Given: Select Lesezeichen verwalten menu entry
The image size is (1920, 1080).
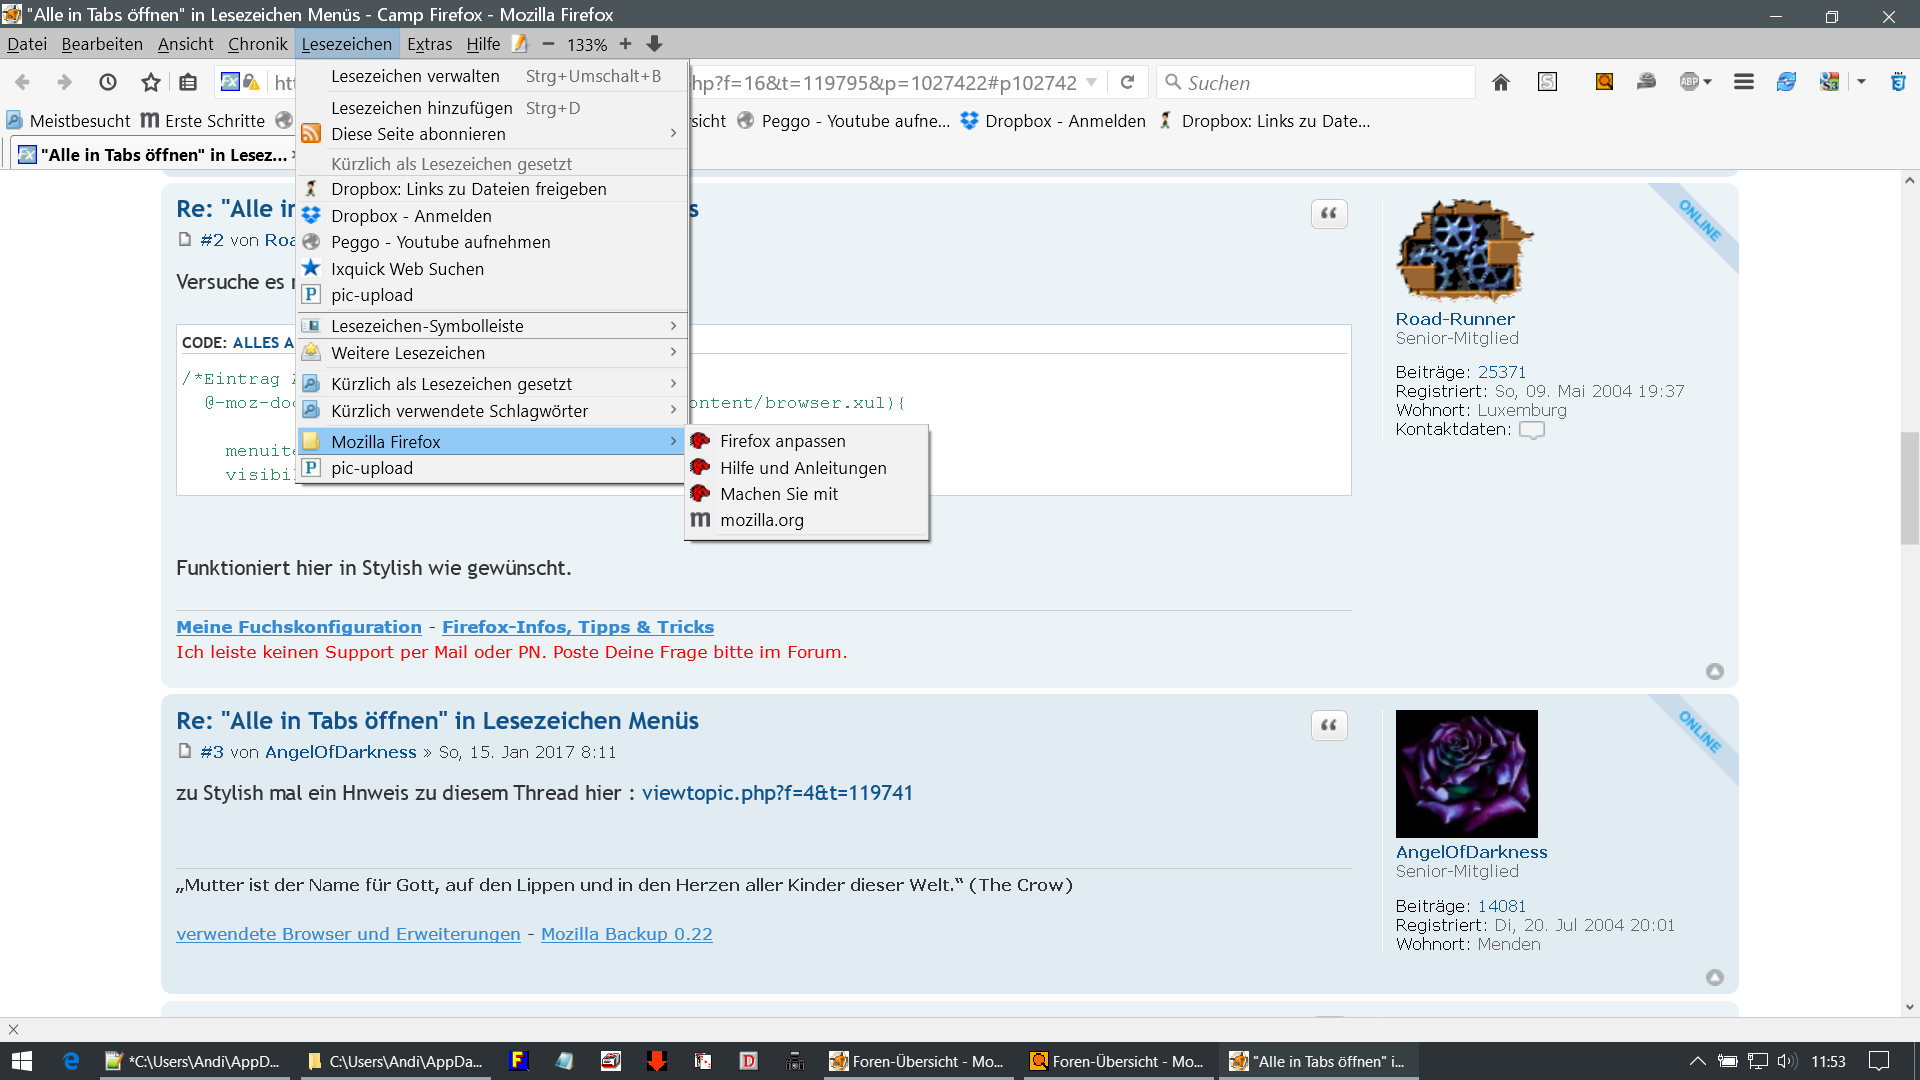Looking at the screenshot, I should pyautogui.click(x=415, y=76).
